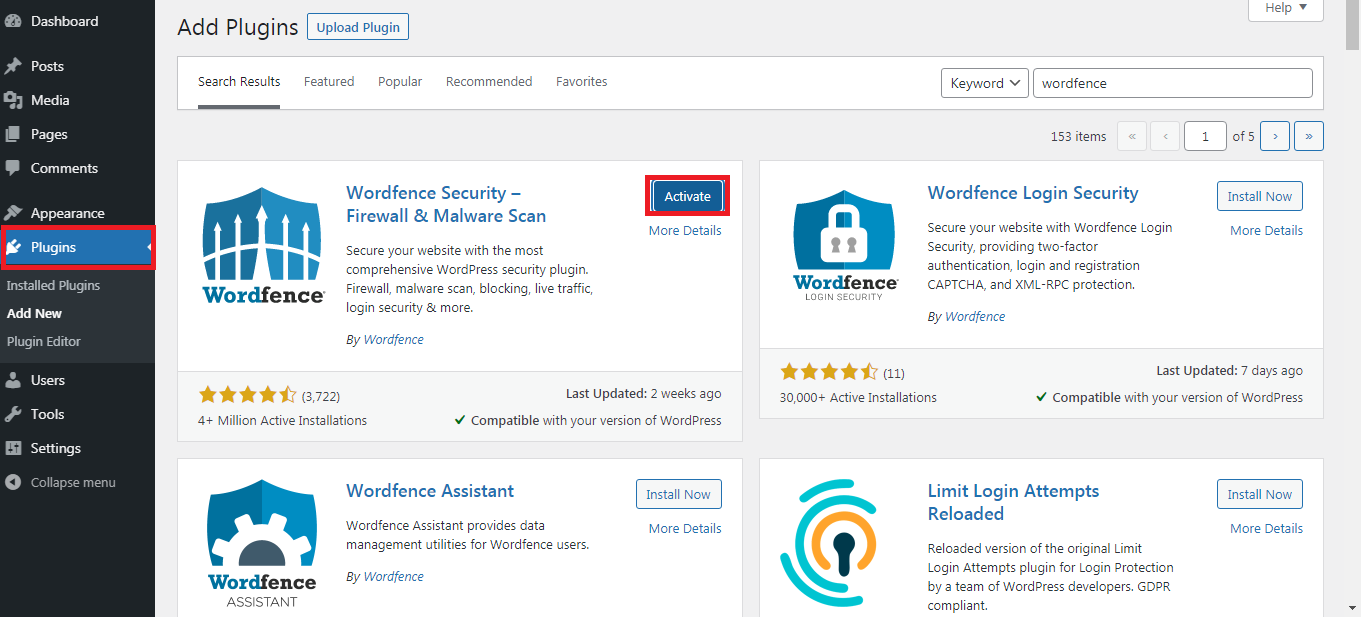Open Plugin Editor submenu item
1361x617 pixels.
point(44,341)
